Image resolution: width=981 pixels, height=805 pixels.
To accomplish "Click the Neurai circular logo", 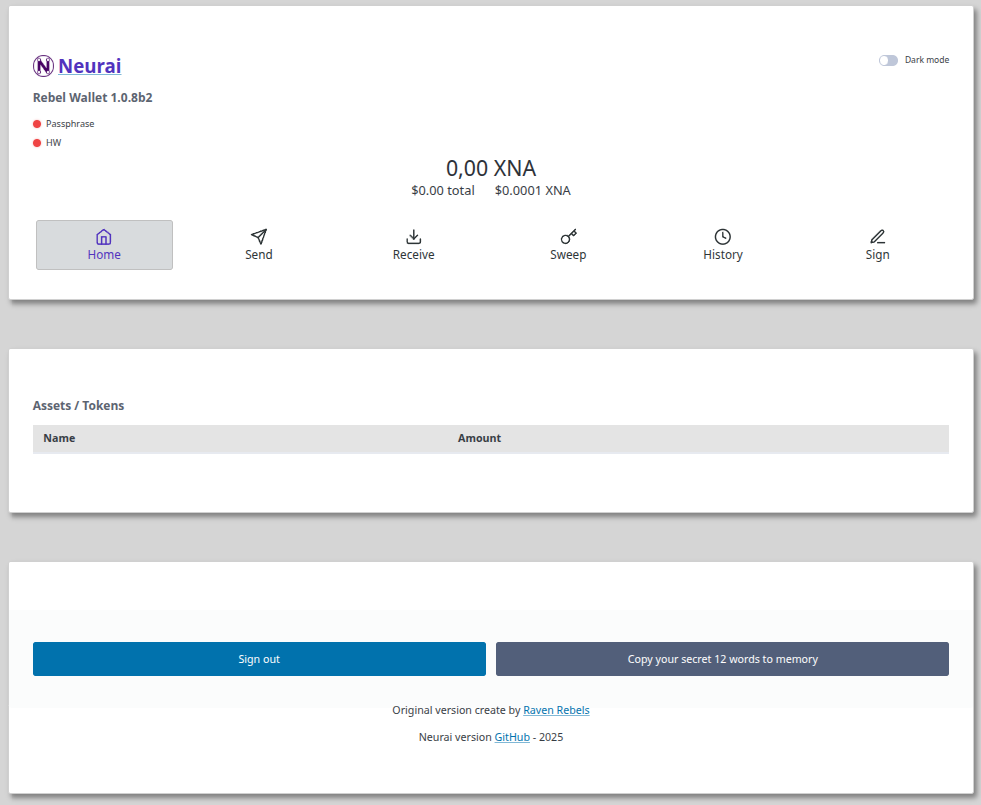I will pos(43,66).
